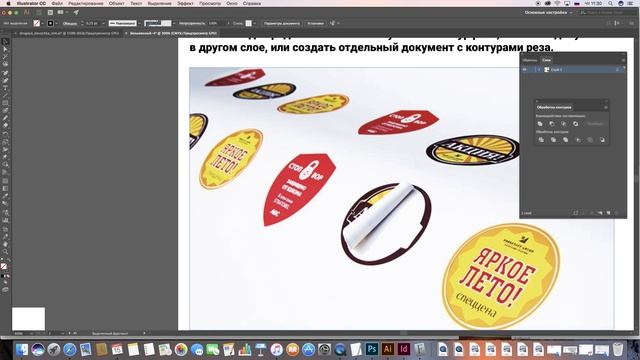Open InDesign from the Dock
This screenshot has width=640, height=360.
pos(404,349)
